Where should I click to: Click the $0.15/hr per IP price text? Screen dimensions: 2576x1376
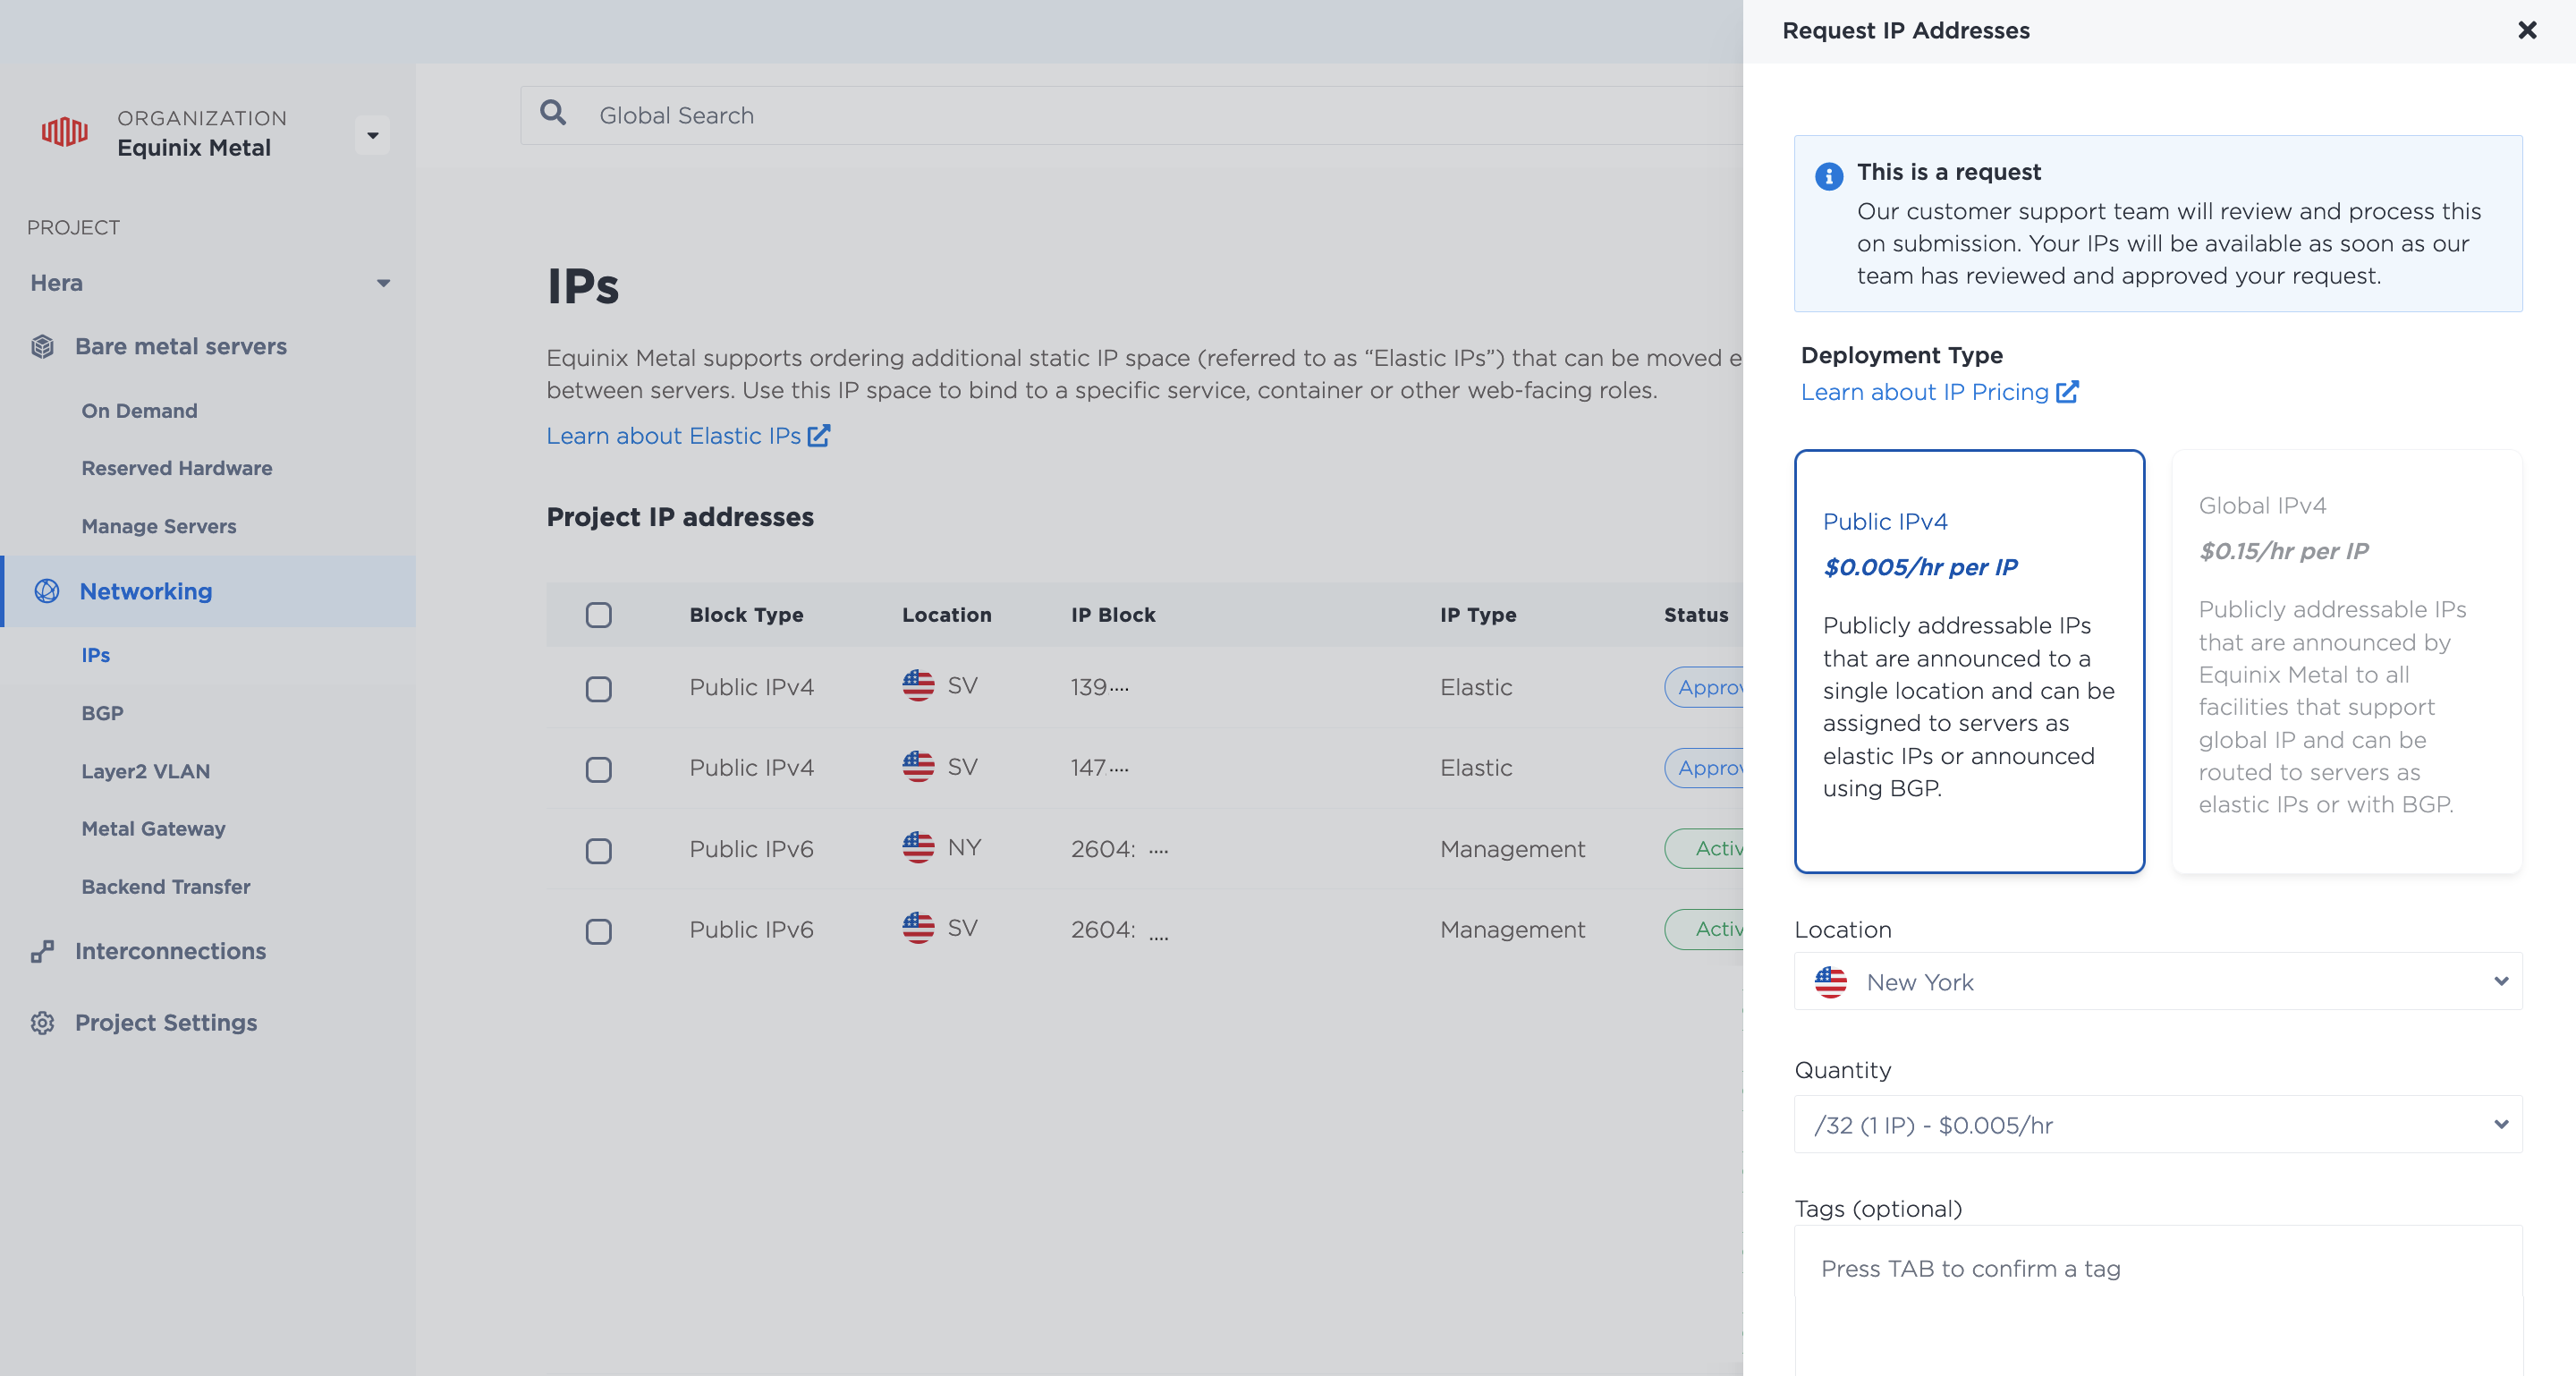click(x=2284, y=551)
